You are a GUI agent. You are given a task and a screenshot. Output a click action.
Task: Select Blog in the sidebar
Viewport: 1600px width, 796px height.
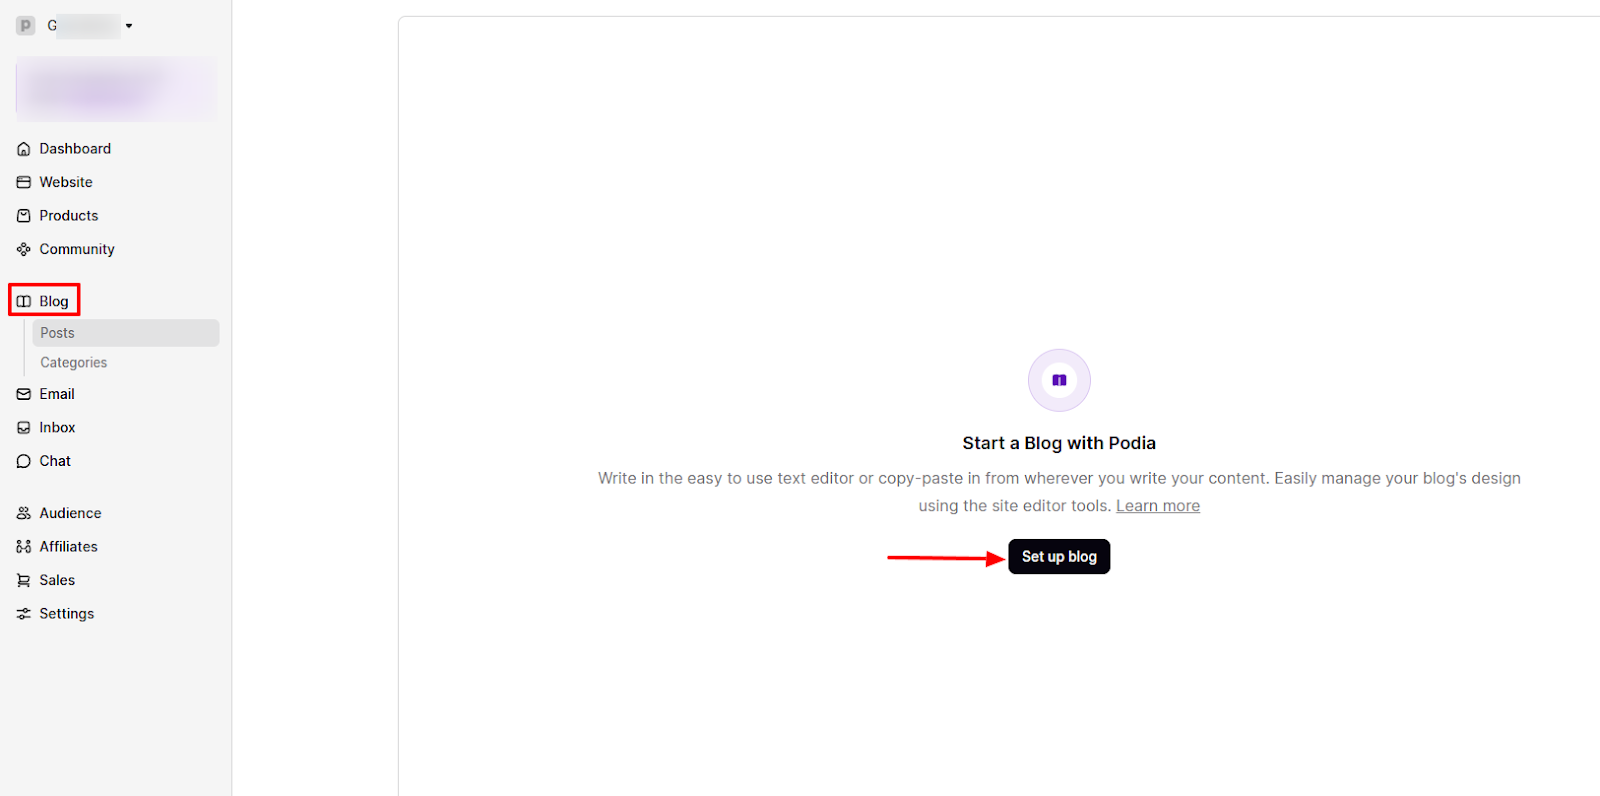point(54,301)
